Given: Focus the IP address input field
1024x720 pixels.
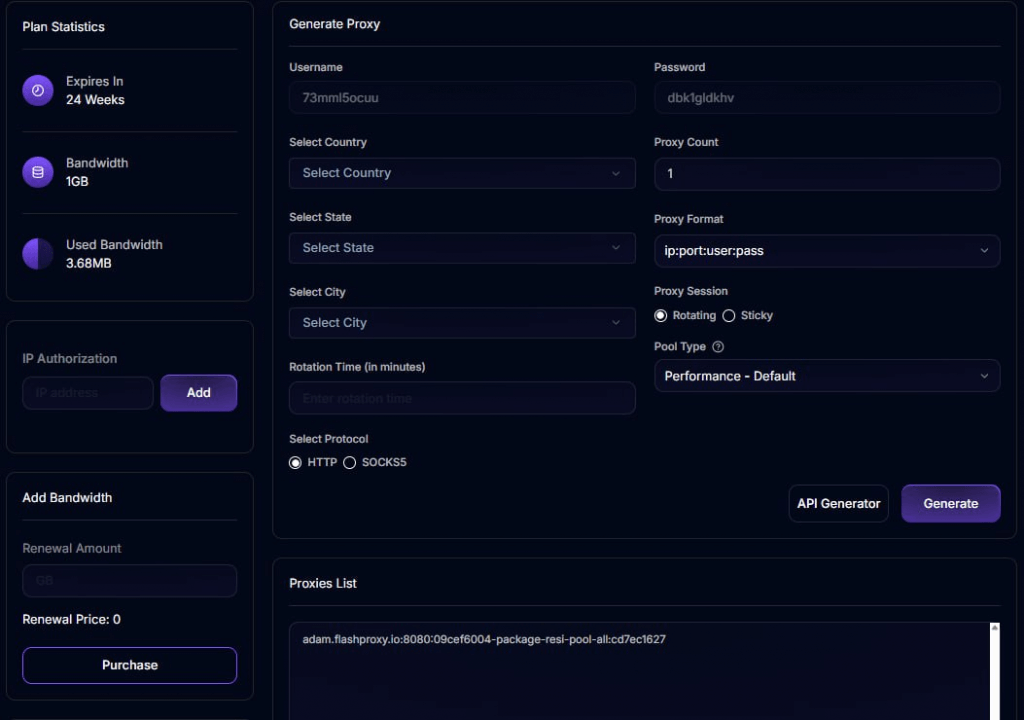Looking at the screenshot, I should point(88,393).
